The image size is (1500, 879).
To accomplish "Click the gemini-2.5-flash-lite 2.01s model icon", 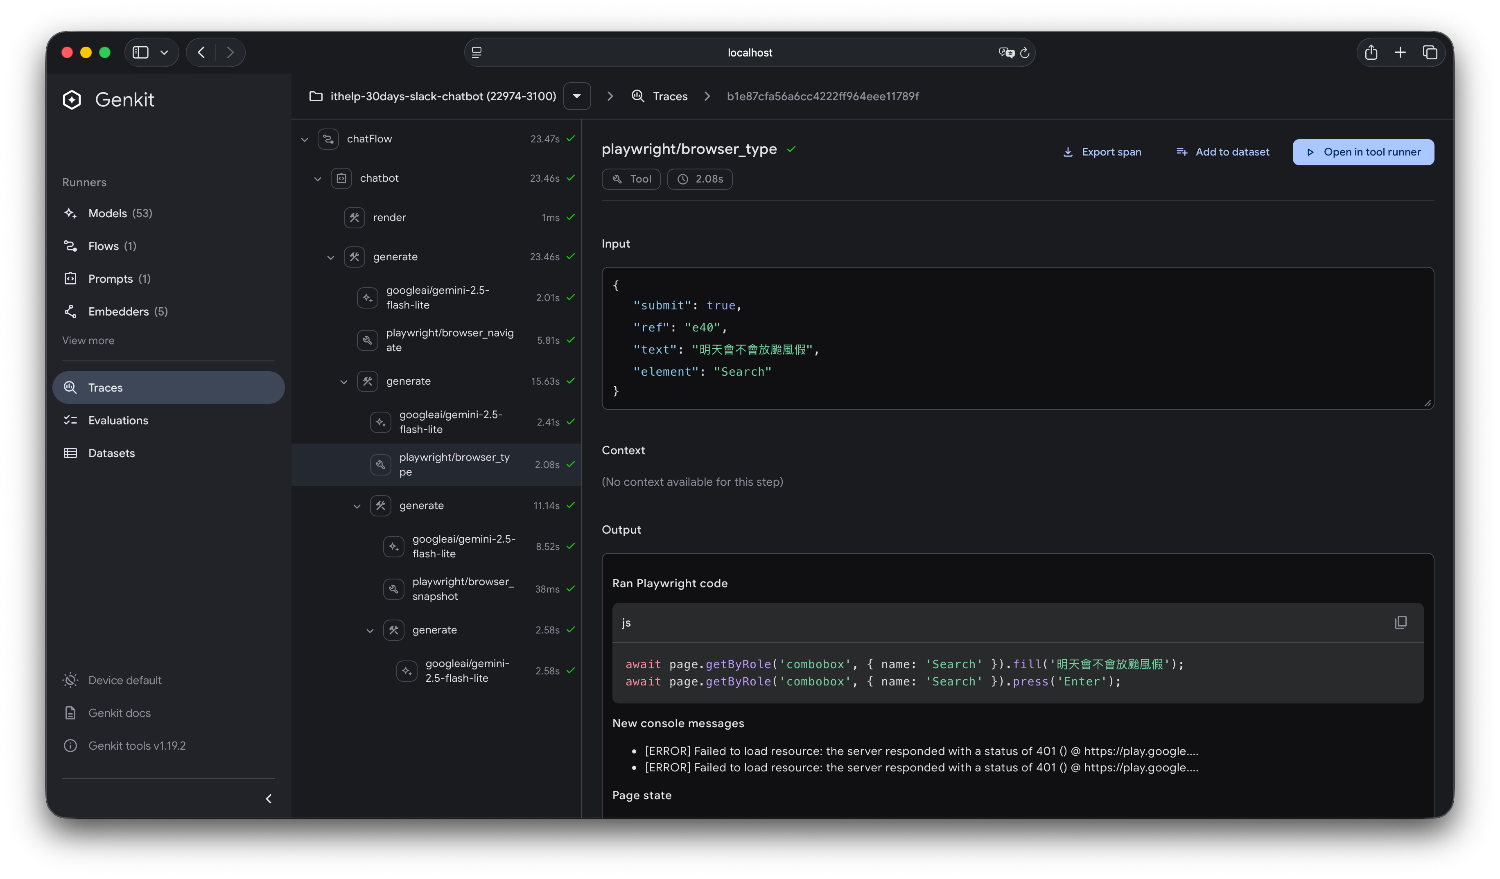I will click(x=367, y=298).
